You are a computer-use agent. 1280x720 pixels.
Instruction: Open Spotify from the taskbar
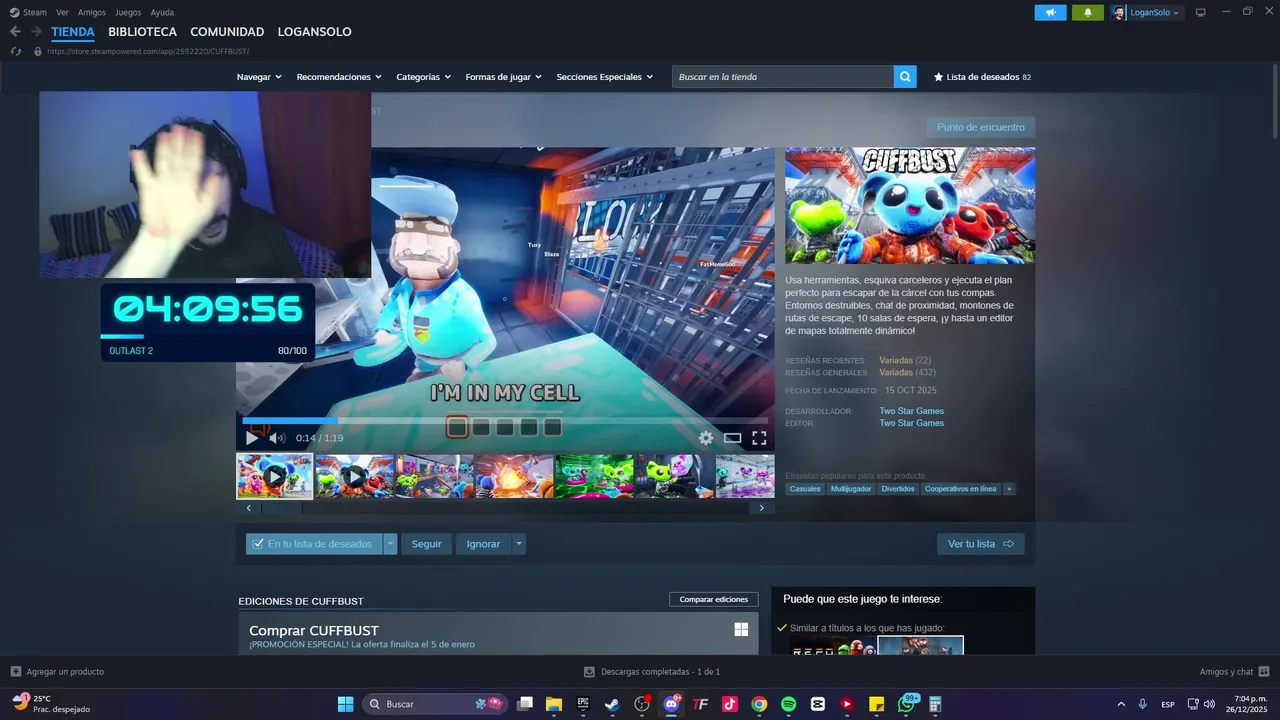(x=788, y=704)
